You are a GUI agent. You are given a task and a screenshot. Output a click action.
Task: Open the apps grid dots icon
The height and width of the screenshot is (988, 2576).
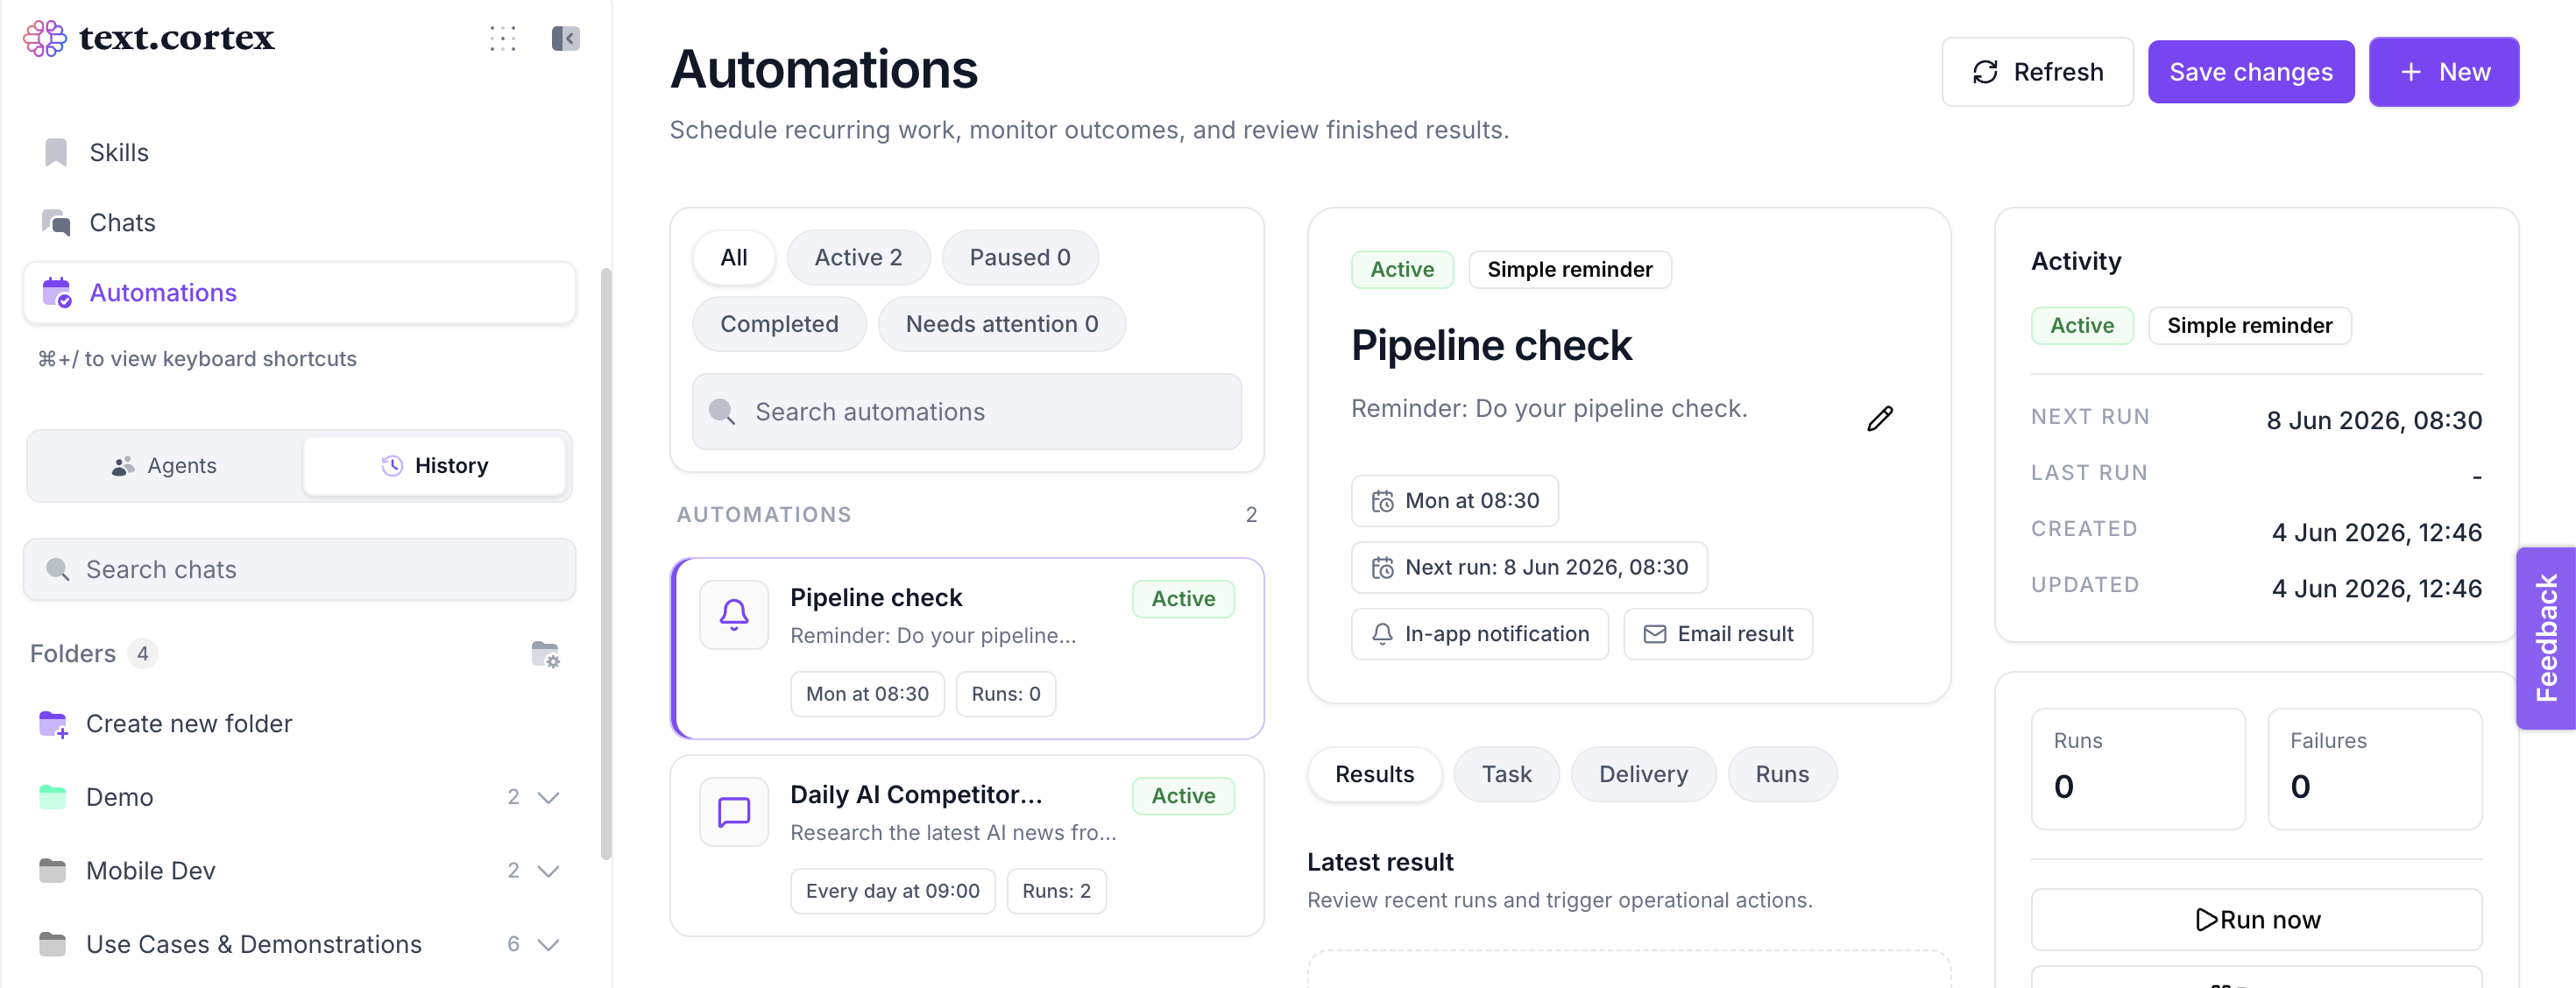click(502, 38)
